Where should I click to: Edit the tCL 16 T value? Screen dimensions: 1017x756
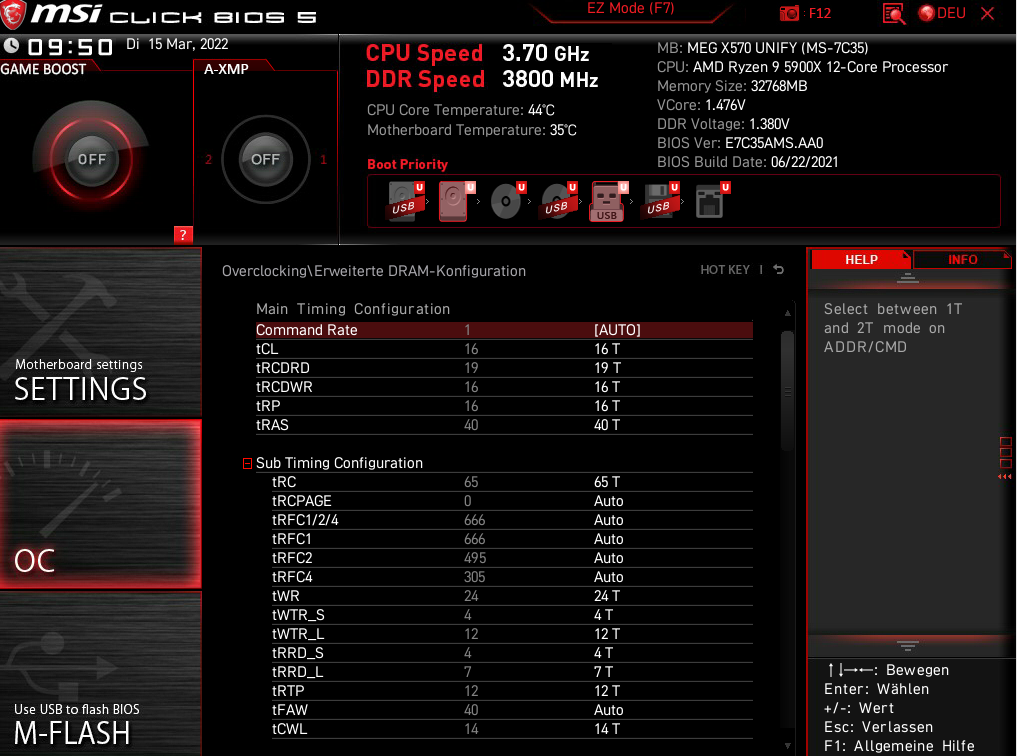[607, 349]
